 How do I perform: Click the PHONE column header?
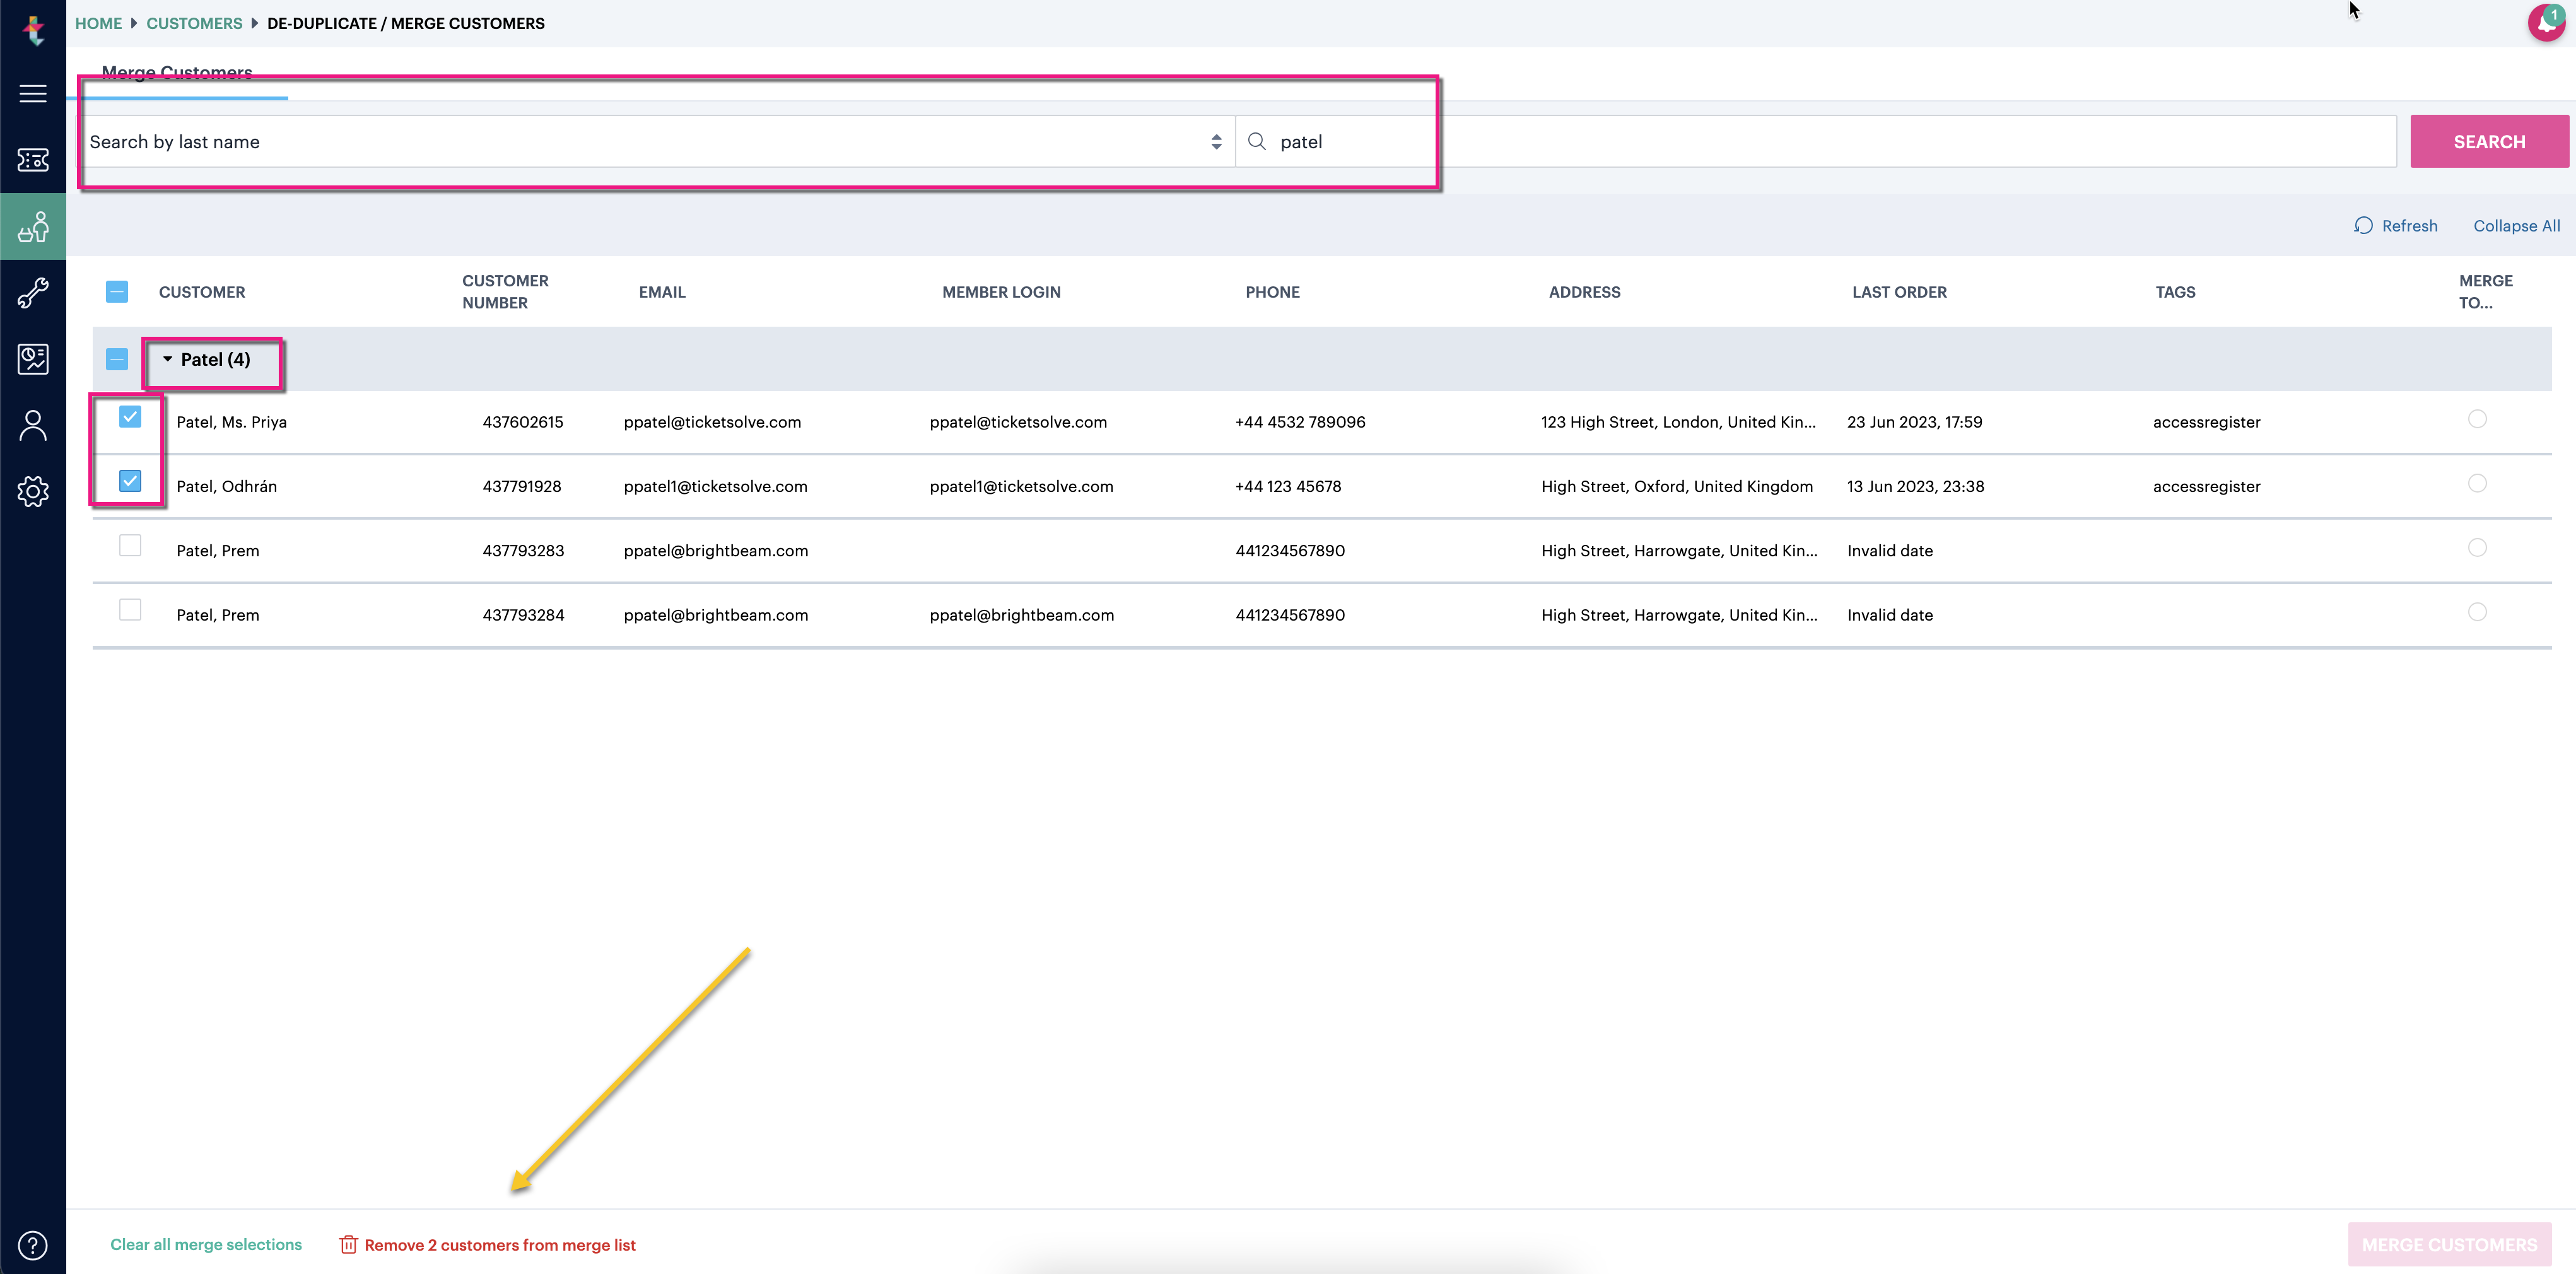[x=1272, y=292]
